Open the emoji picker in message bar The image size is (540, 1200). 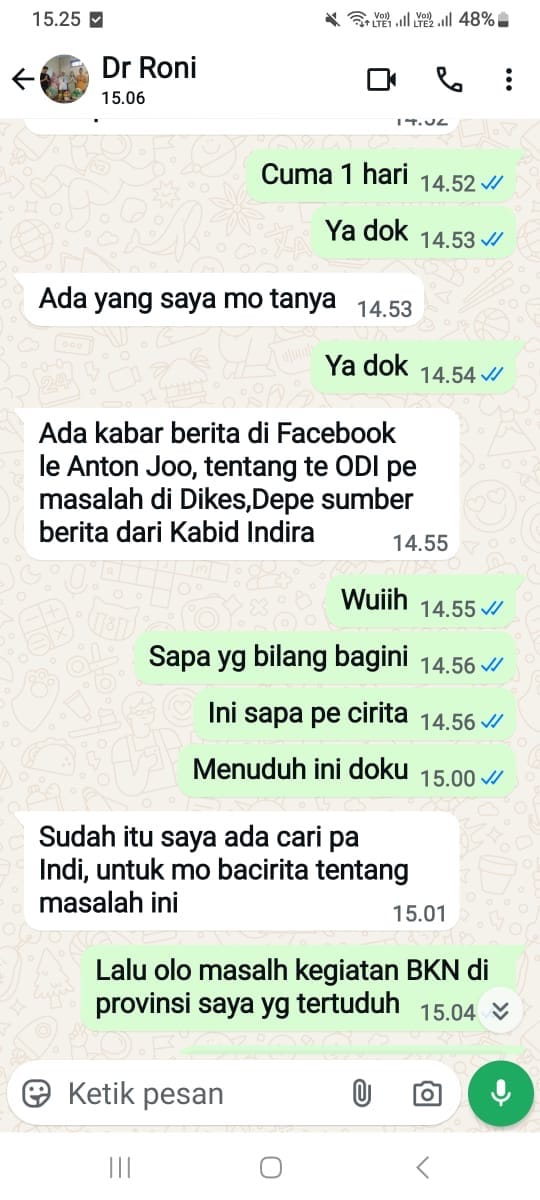pyautogui.click(x=37, y=1094)
